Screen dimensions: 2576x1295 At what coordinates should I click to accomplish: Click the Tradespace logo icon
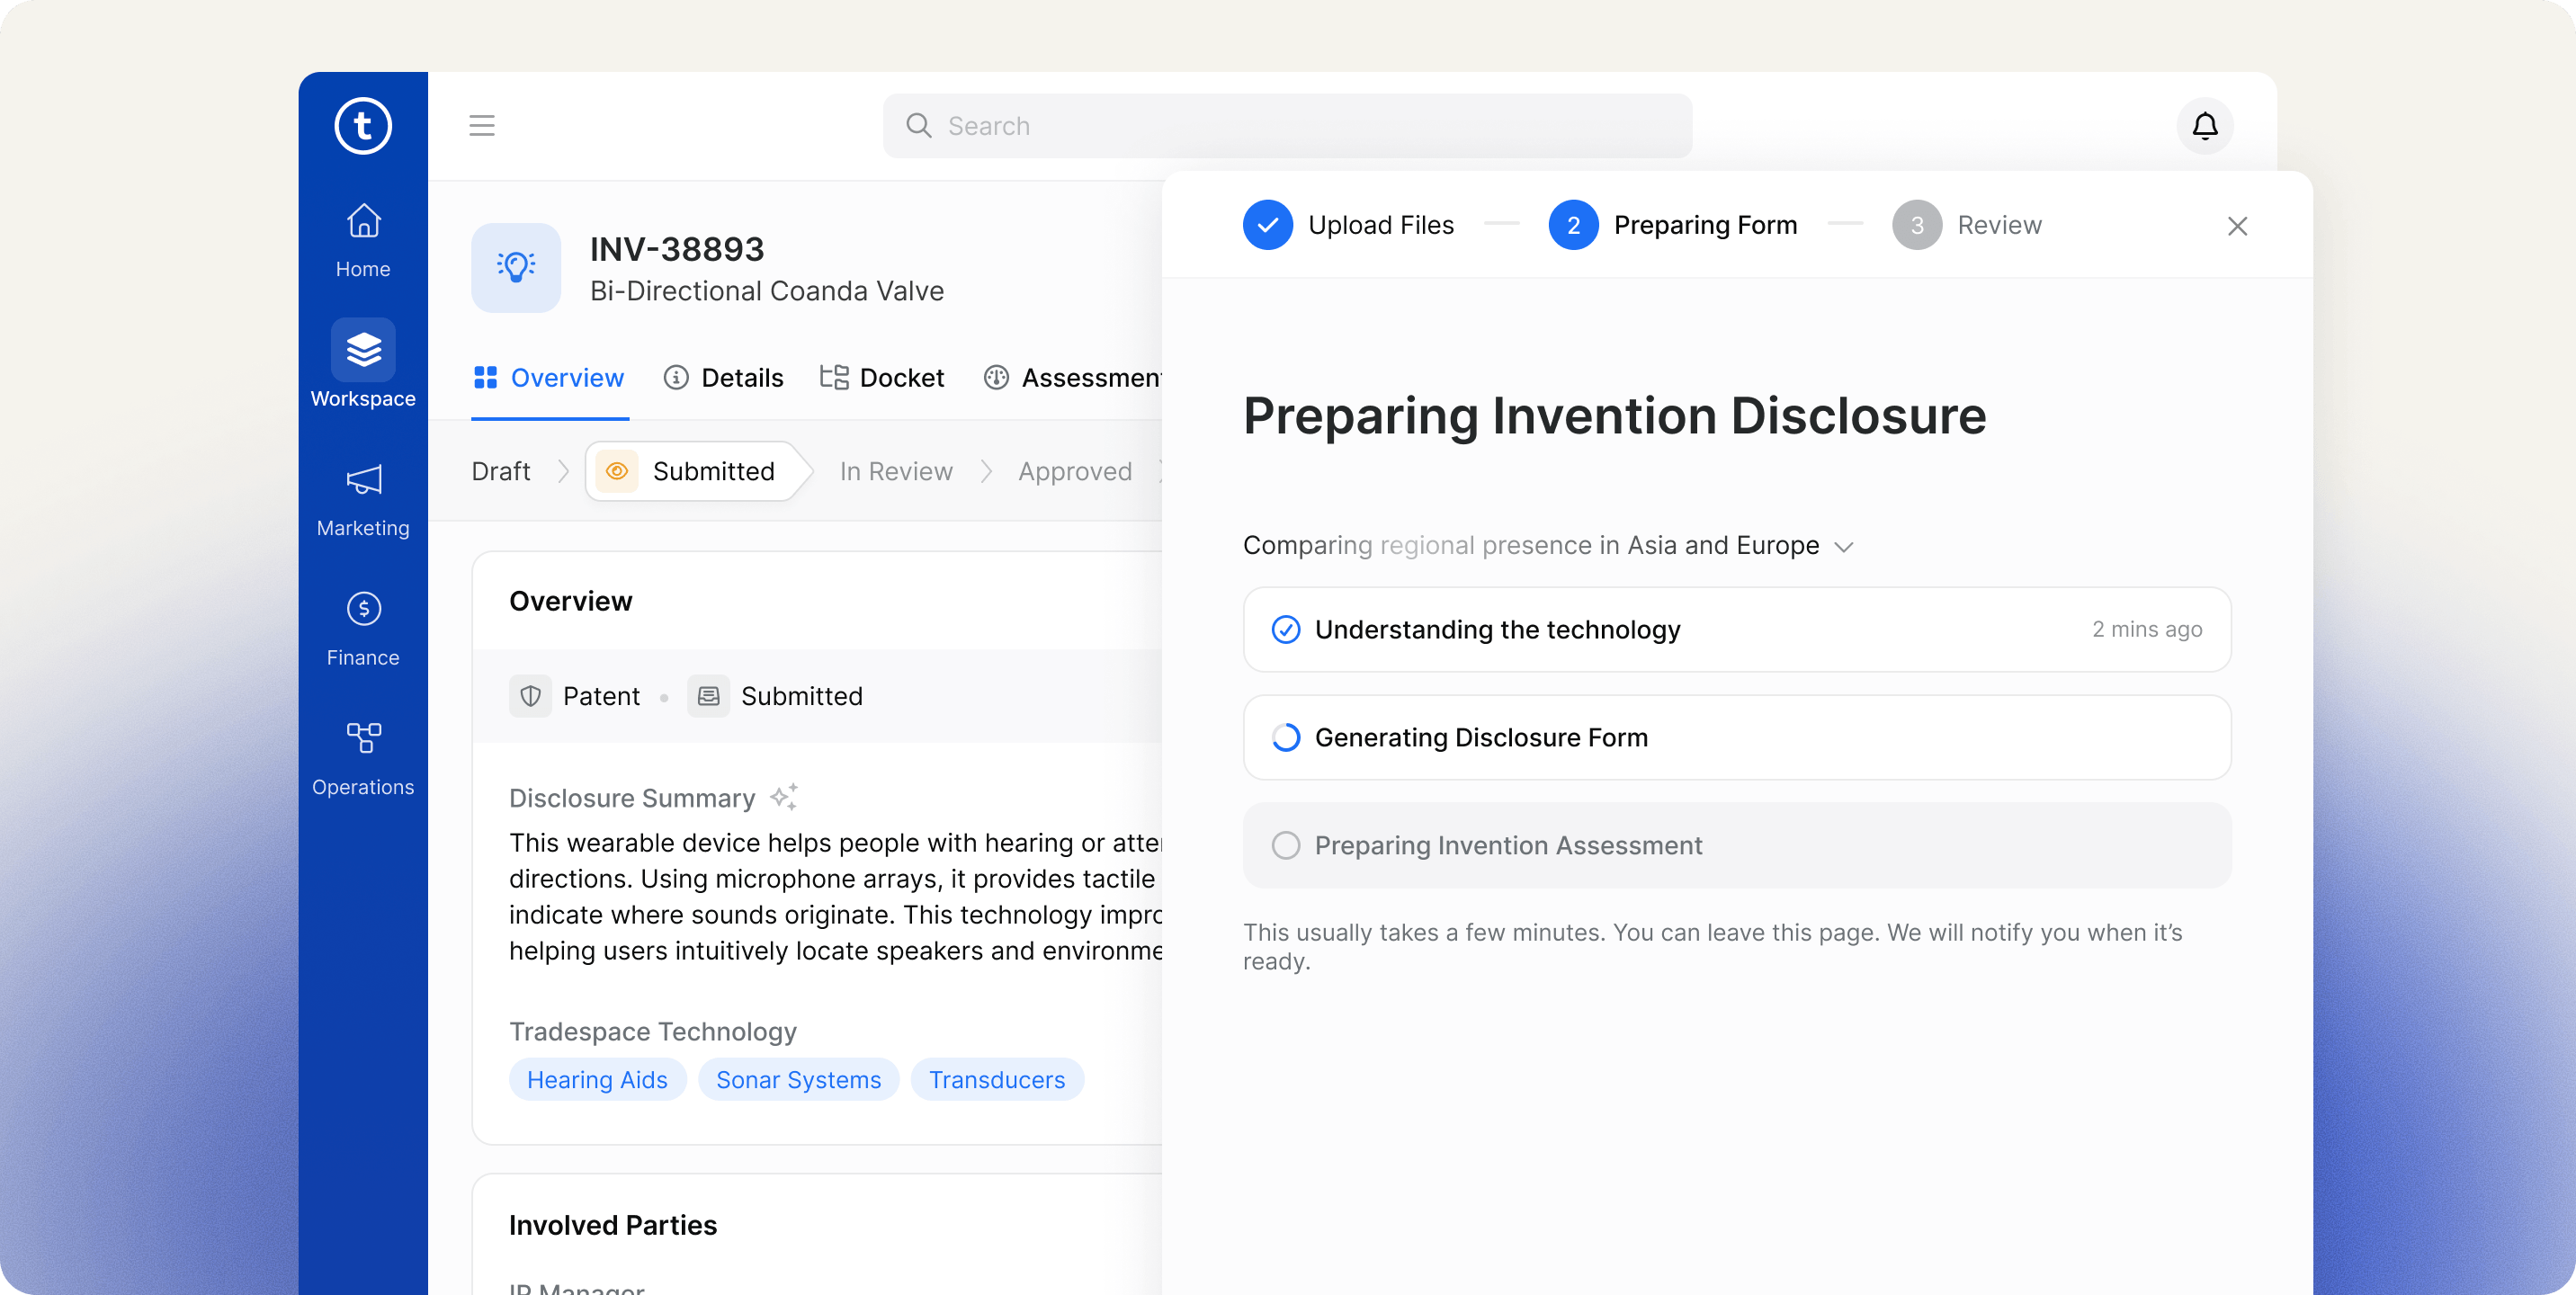point(363,126)
